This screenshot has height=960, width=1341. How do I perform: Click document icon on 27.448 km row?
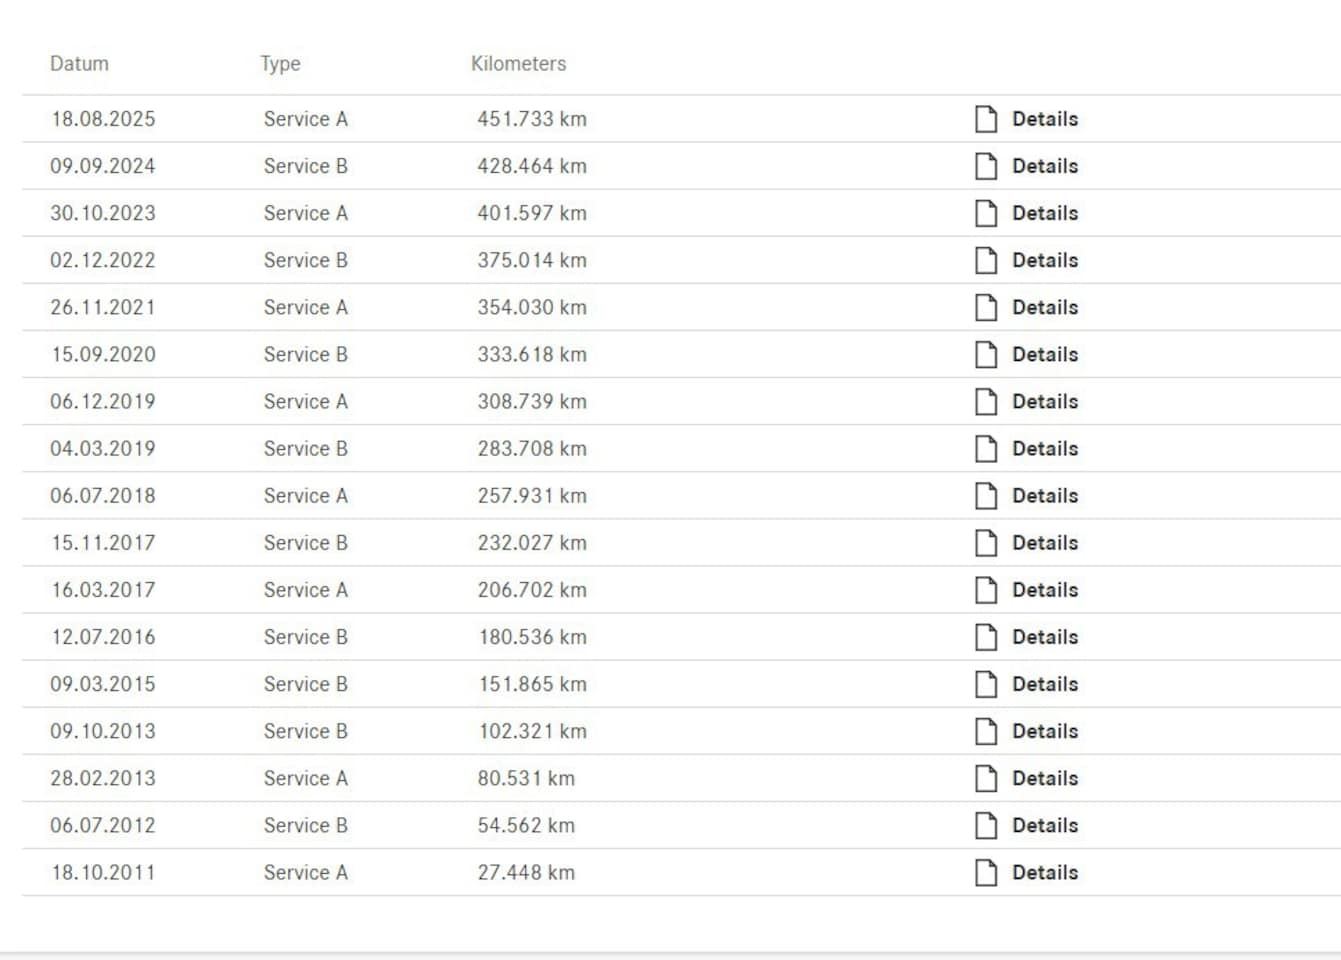(986, 872)
